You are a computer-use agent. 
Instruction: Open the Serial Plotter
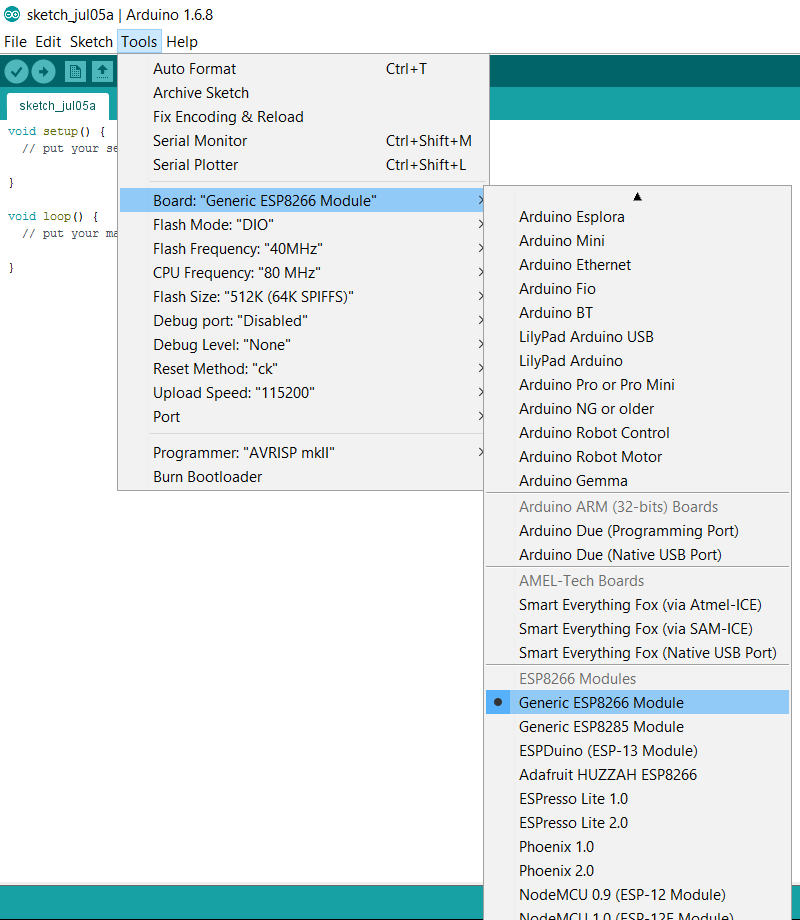click(x=303, y=165)
